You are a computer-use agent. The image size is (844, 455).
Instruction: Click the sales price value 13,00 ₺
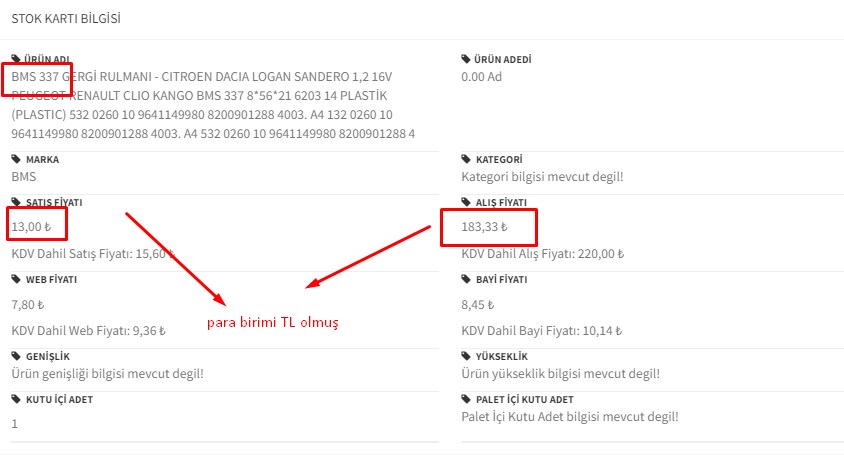point(31,227)
